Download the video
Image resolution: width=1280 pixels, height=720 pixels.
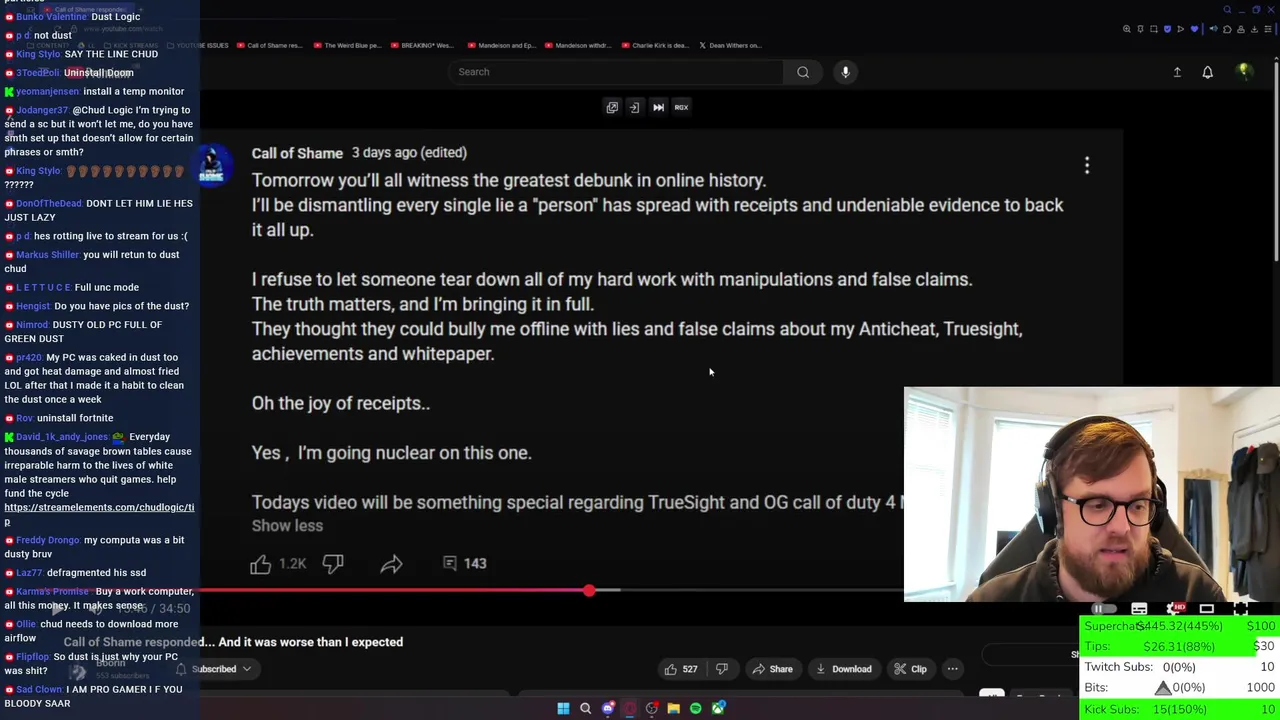click(843, 669)
